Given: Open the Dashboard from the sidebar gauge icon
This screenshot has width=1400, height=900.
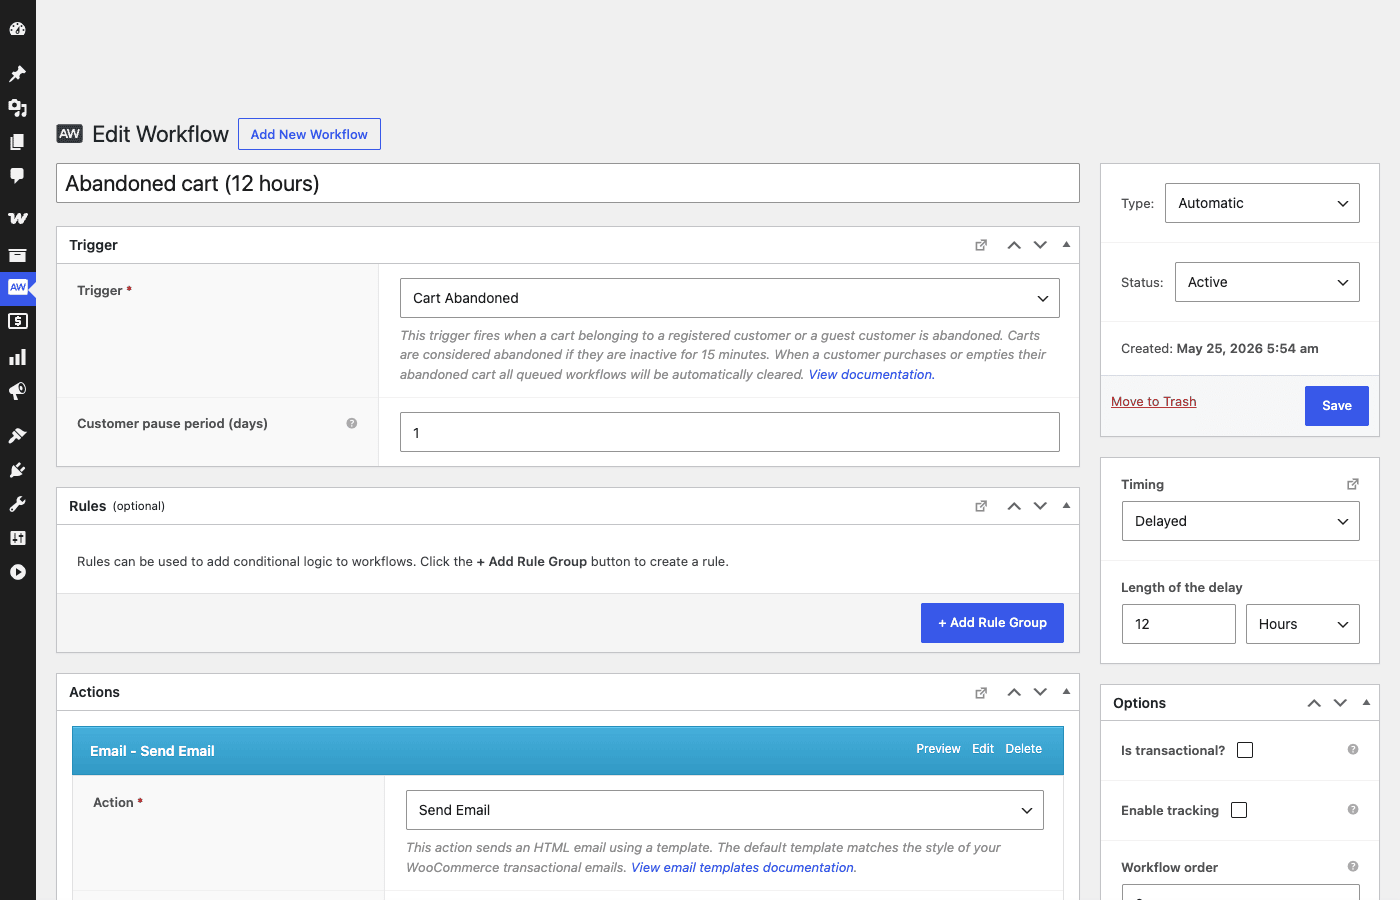Looking at the screenshot, I should (x=17, y=29).
